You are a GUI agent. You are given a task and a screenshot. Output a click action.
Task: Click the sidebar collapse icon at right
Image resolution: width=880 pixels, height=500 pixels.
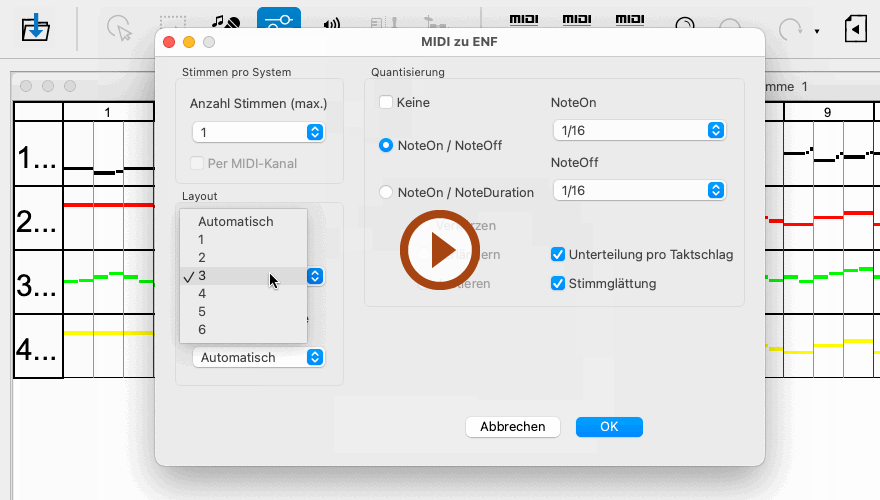(855, 28)
